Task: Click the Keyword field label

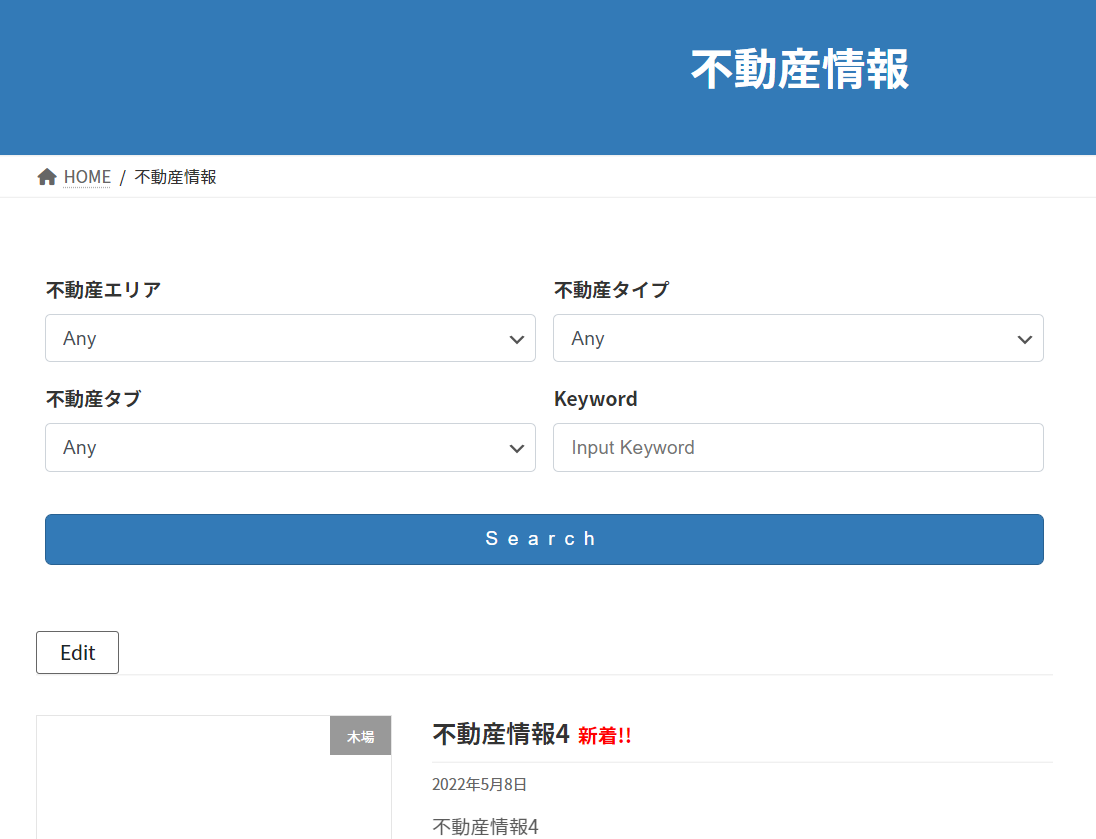Action: (x=595, y=399)
